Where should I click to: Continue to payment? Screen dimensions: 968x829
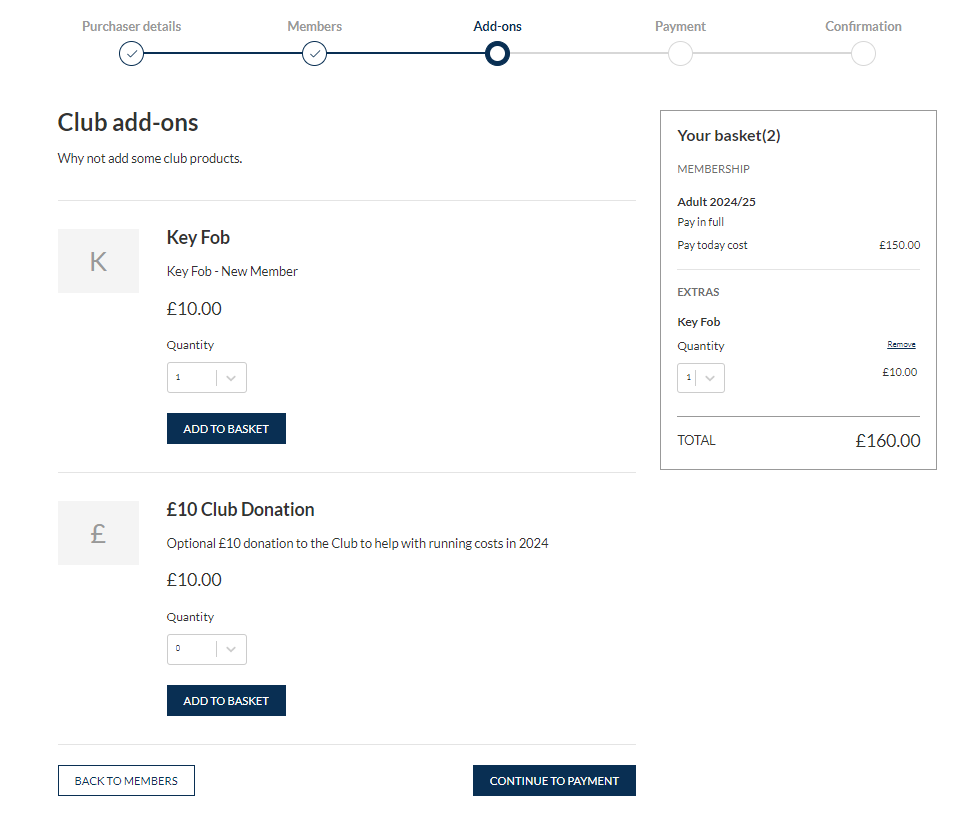tap(554, 781)
